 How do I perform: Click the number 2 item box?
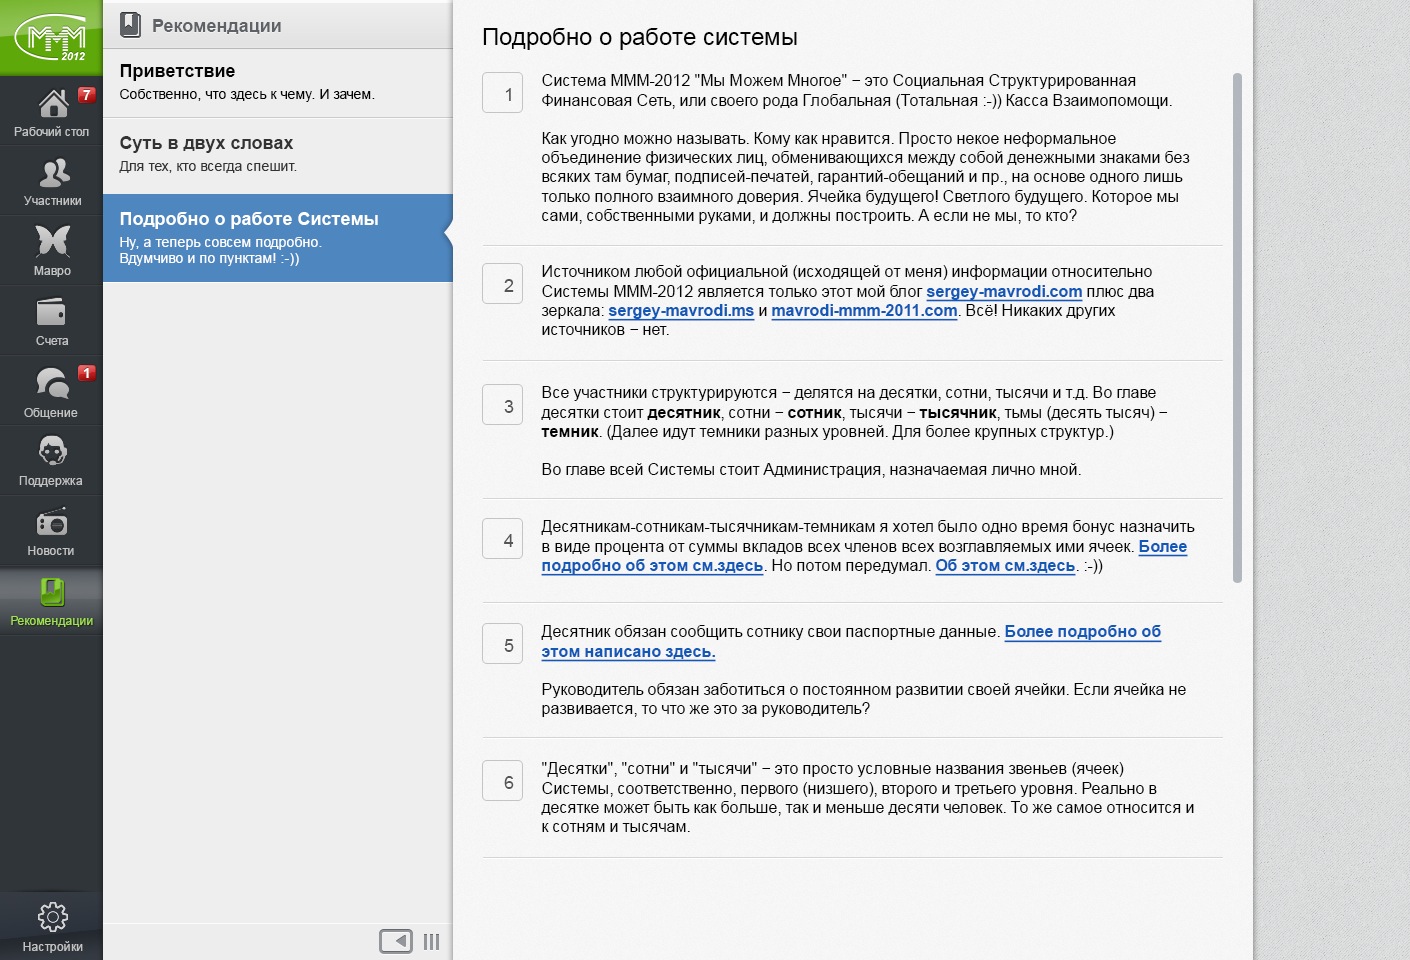click(x=503, y=284)
